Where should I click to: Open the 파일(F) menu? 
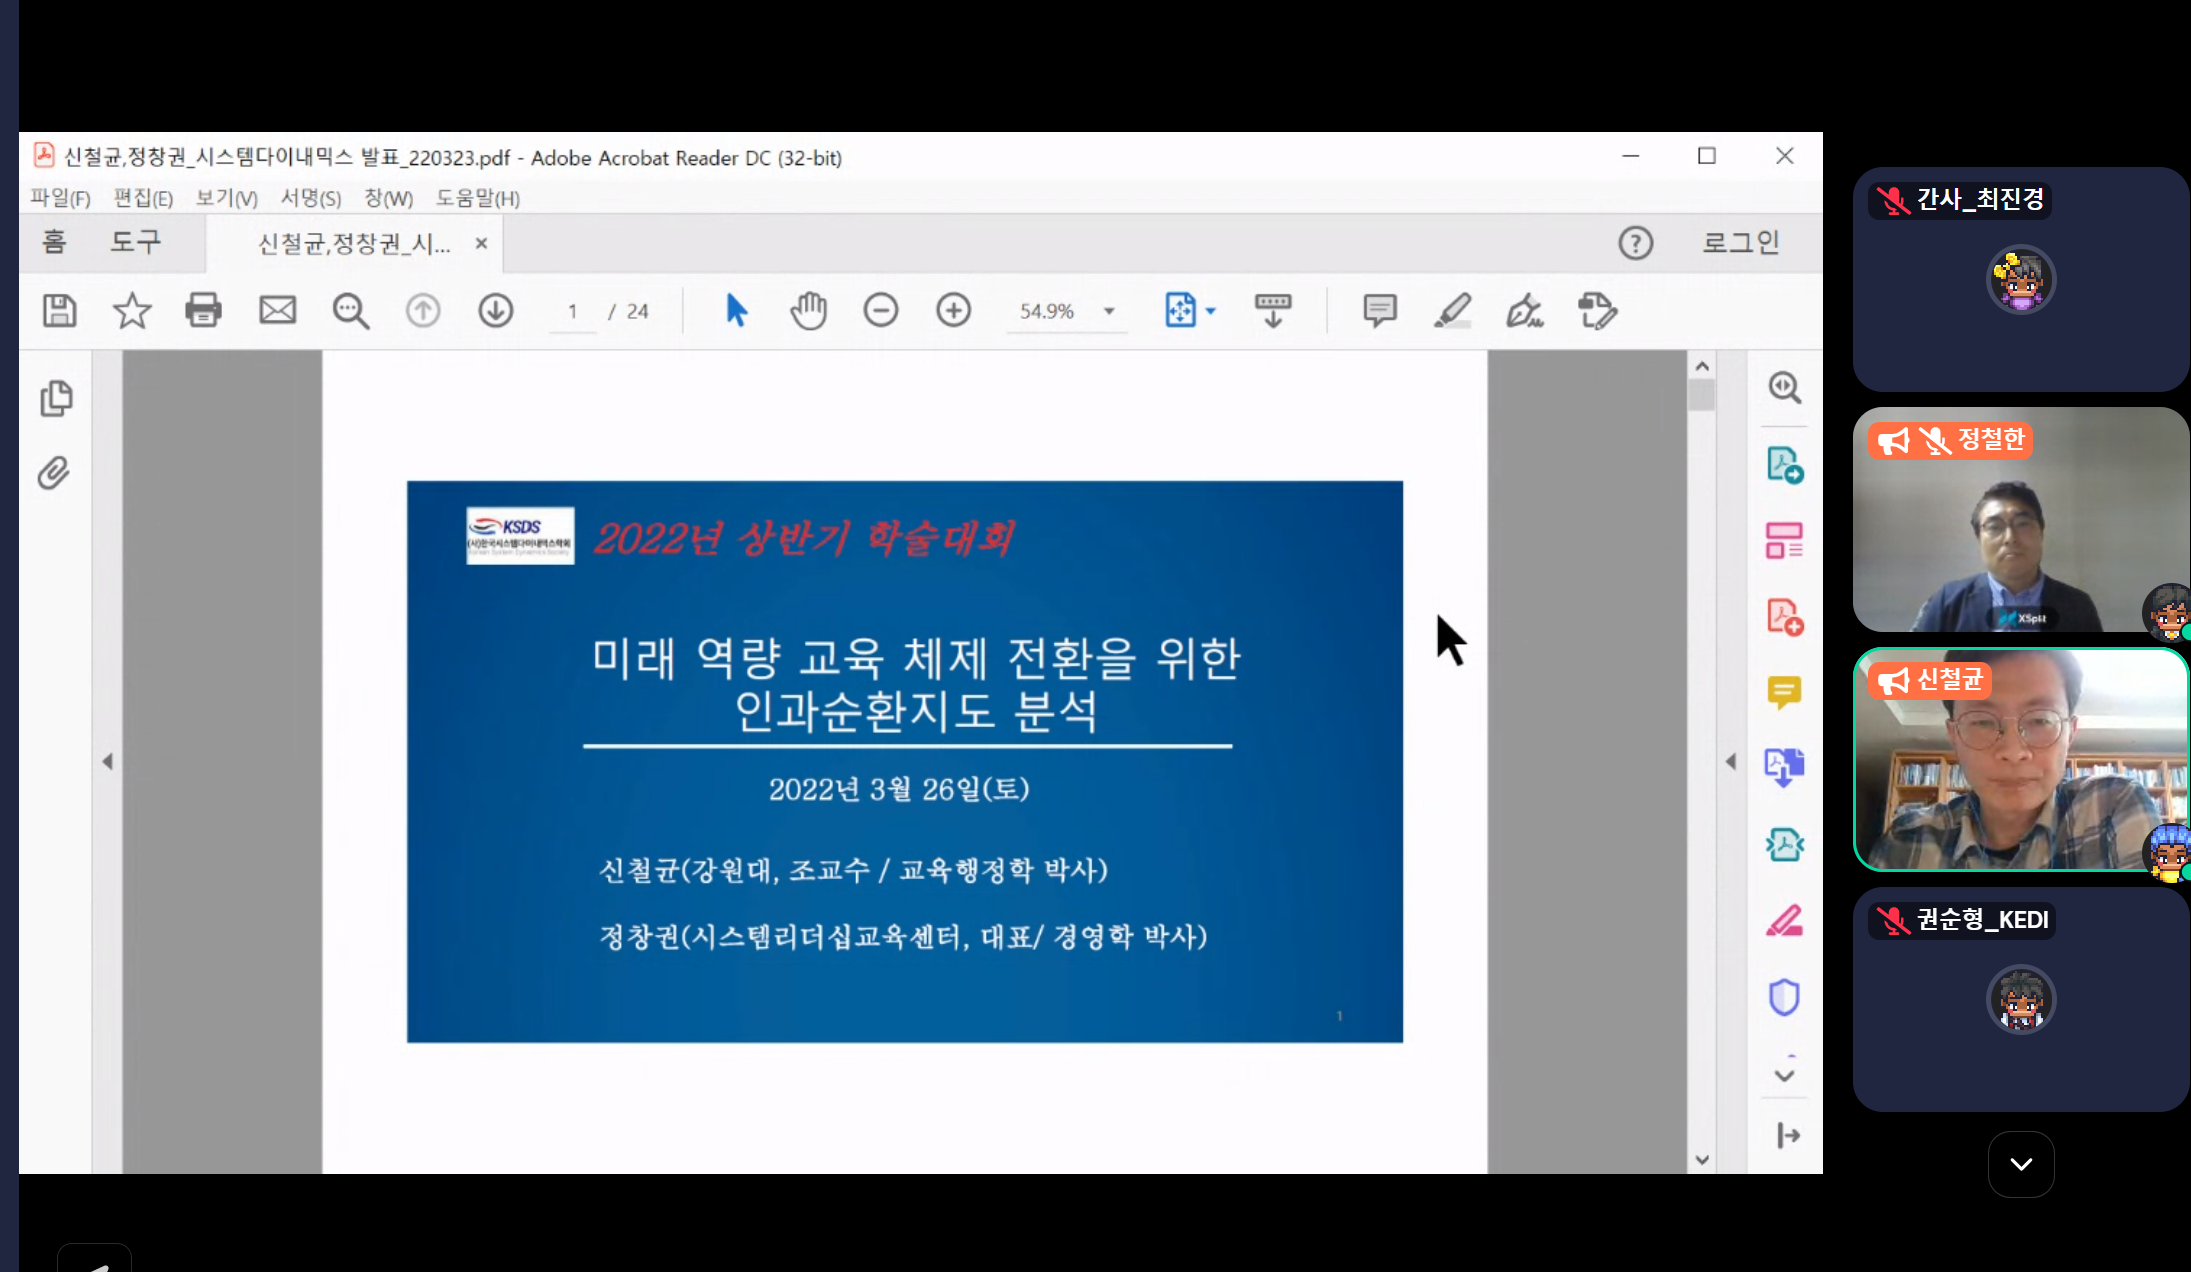(59, 198)
